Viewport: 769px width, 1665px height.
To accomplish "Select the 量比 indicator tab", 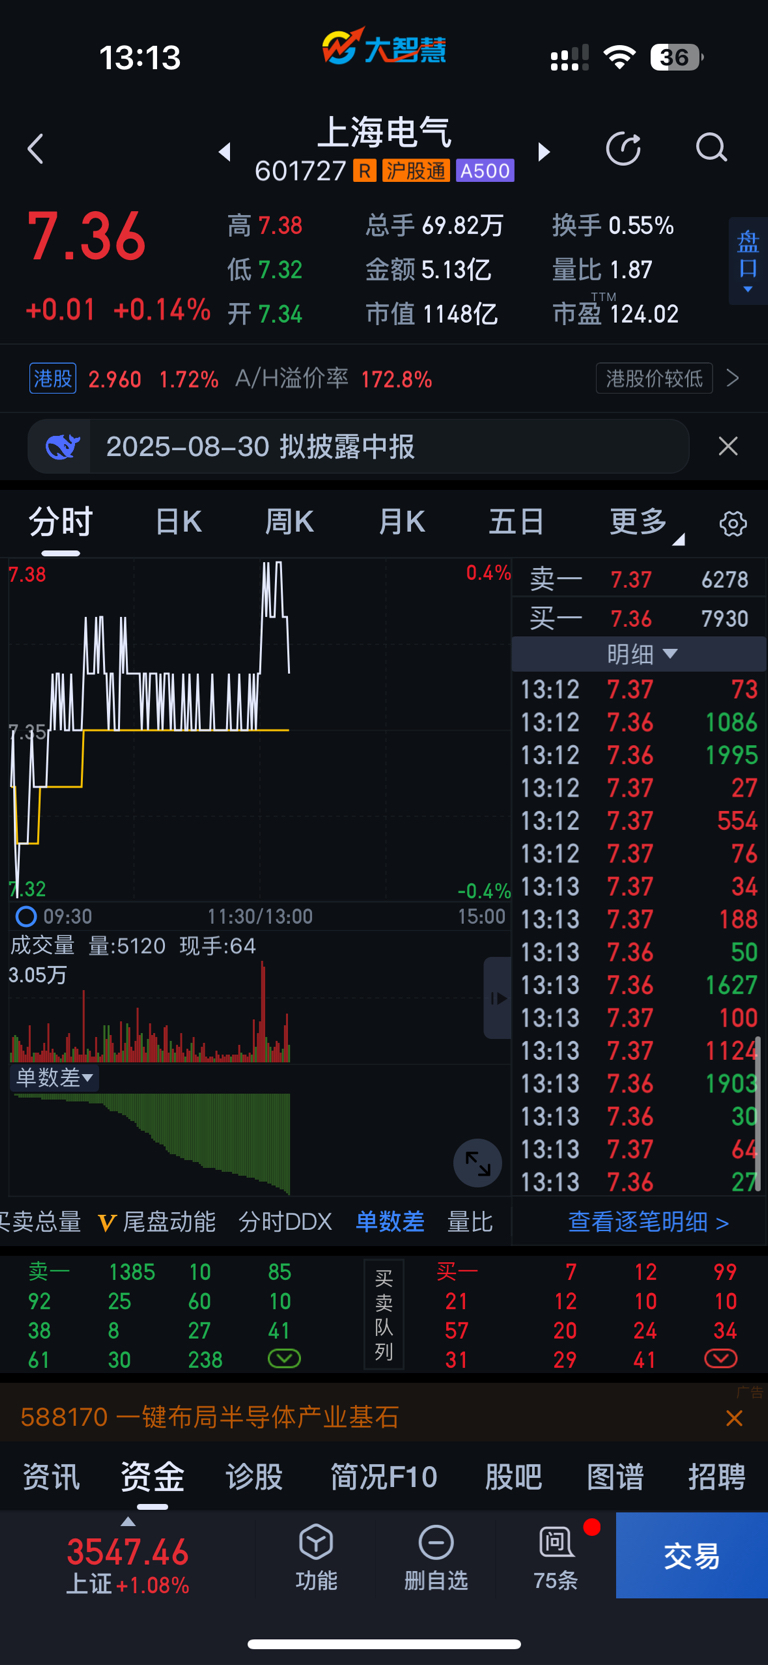I will pos(470,1222).
